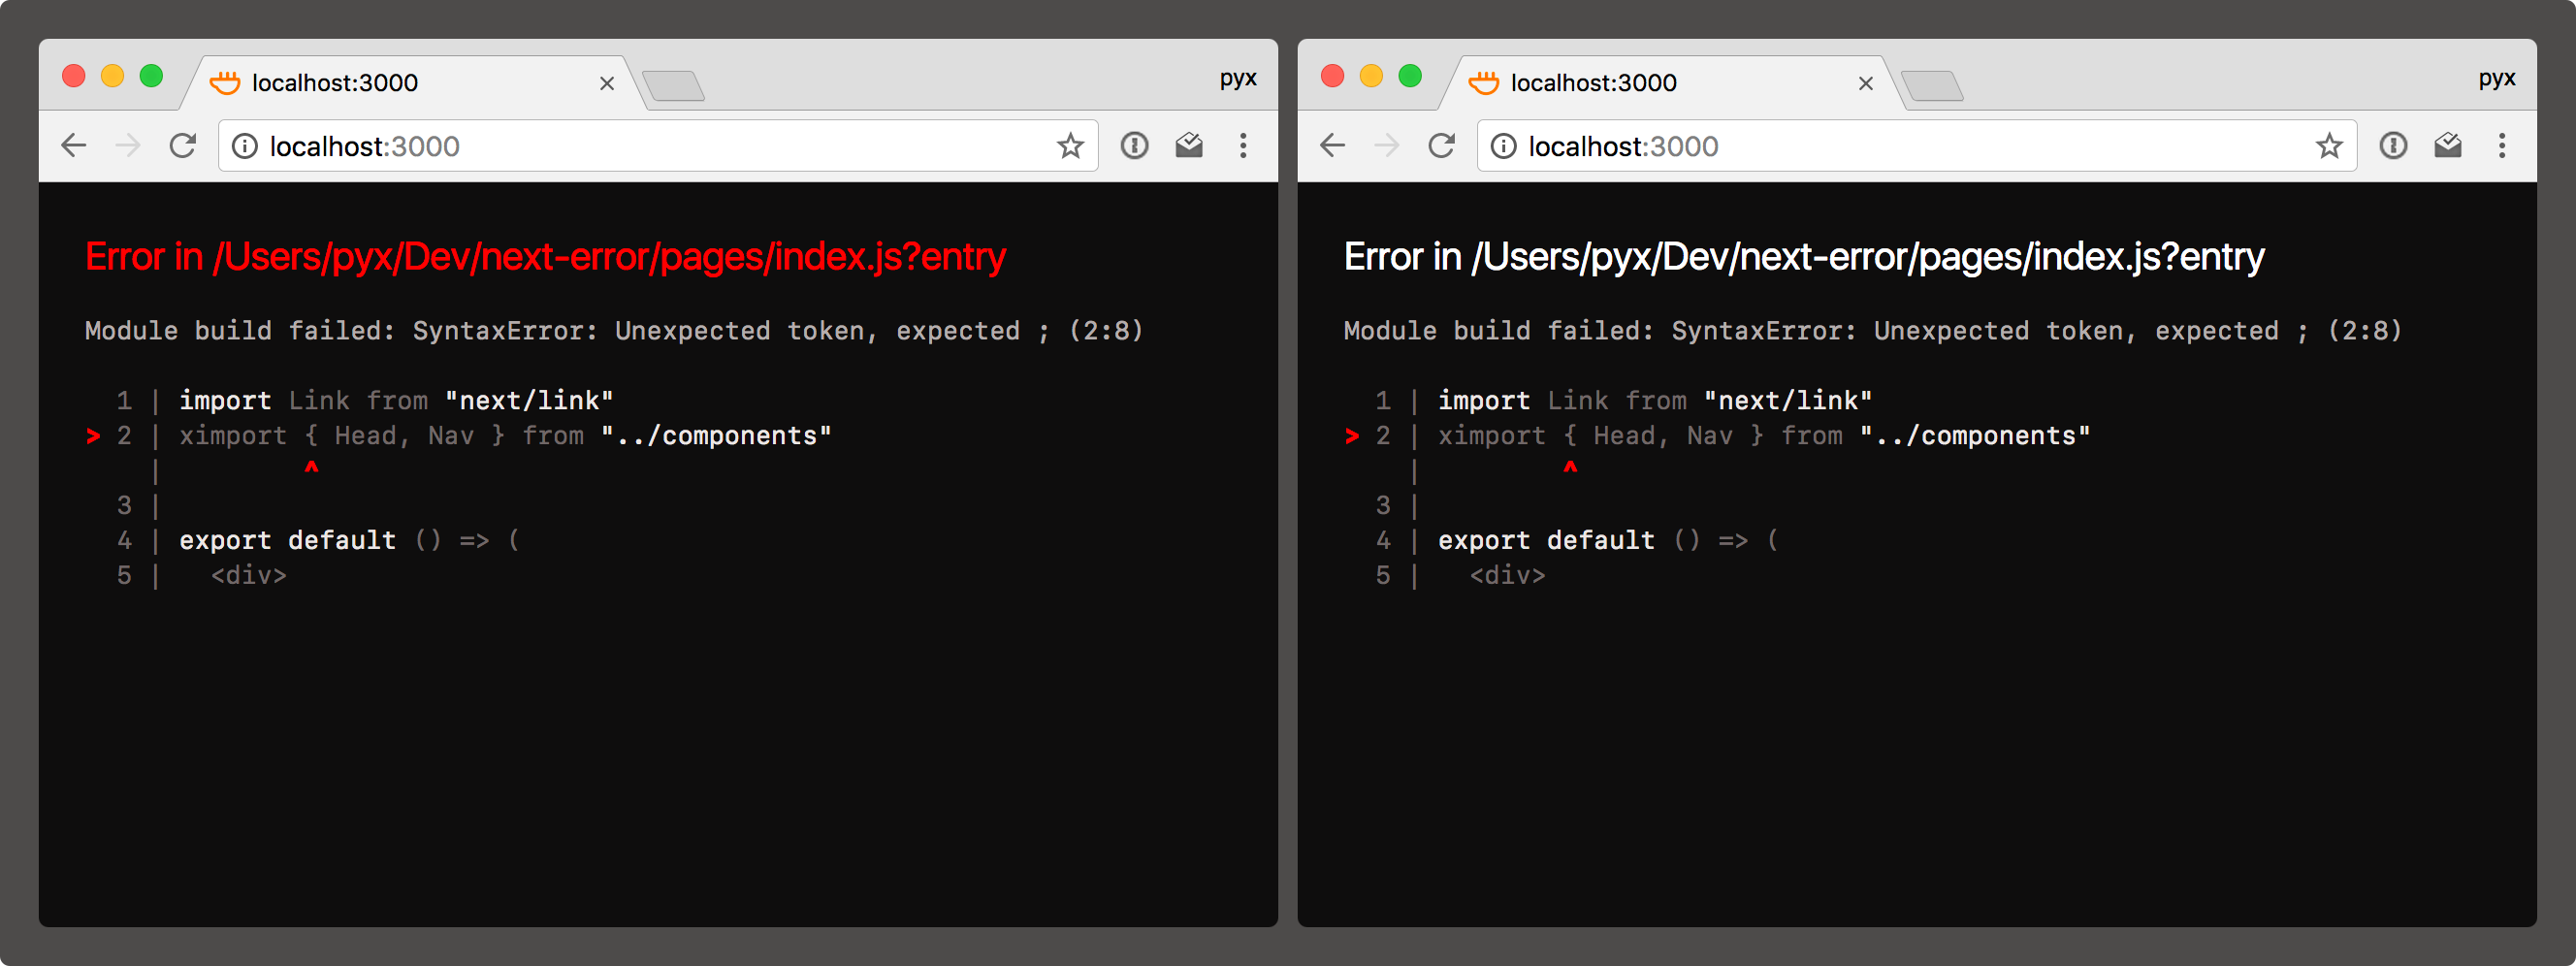Click pyx profile button in left window
The width and height of the screenshot is (2576, 966).
[x=1238, y=78]
